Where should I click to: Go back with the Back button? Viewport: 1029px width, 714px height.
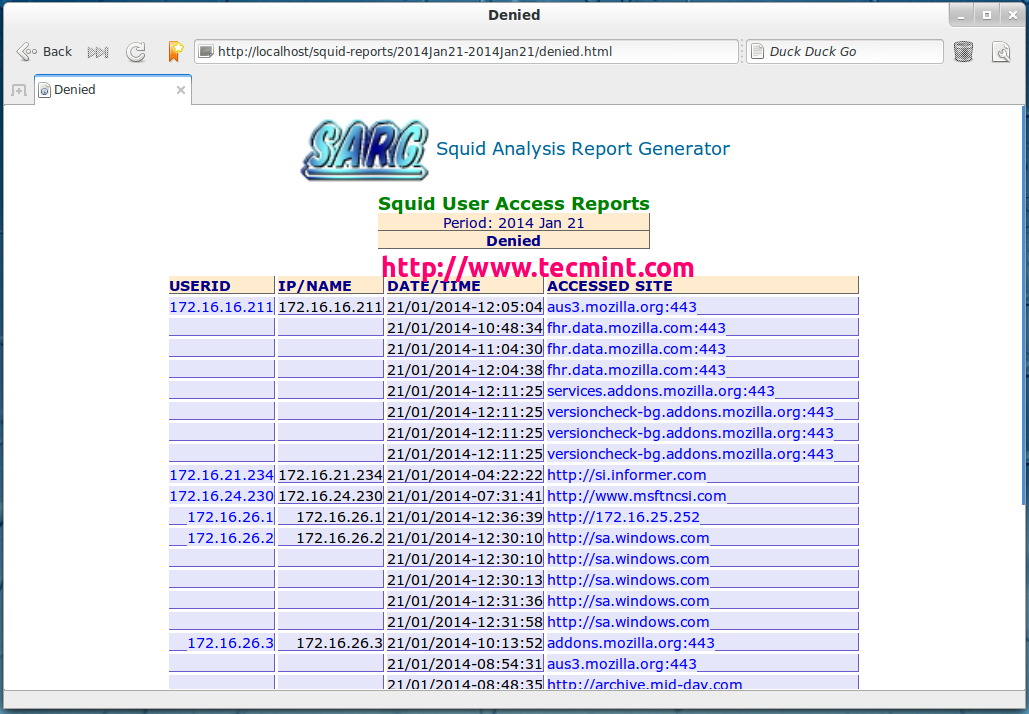43,52
